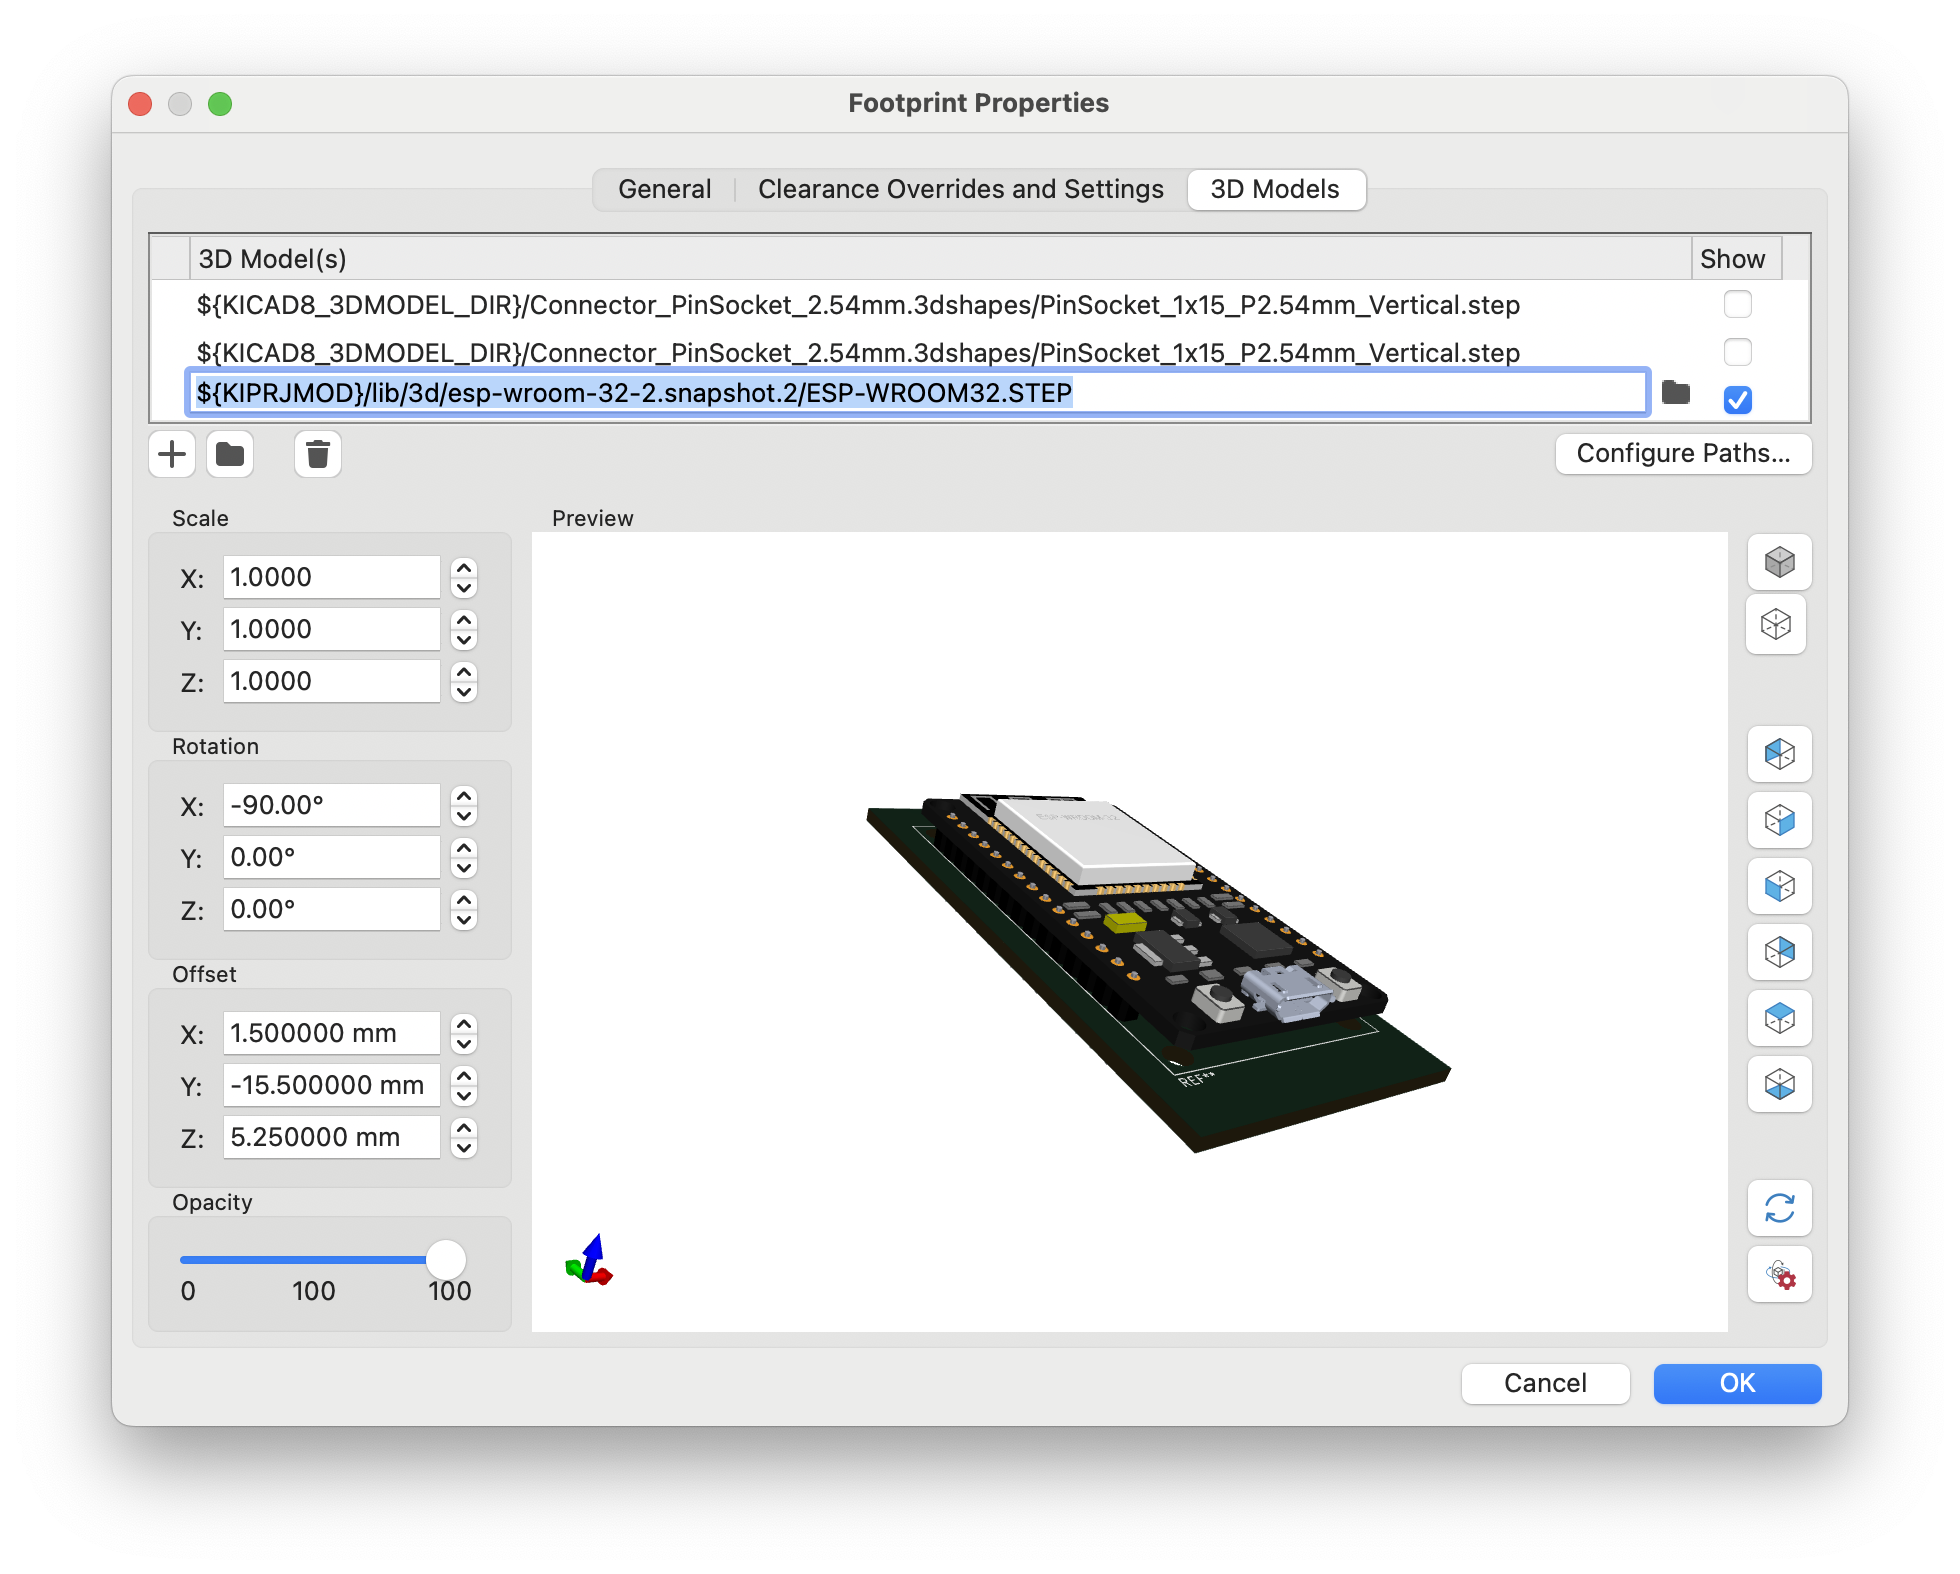Click the reload board and 3D models icon

[x=1779, y=1208]
